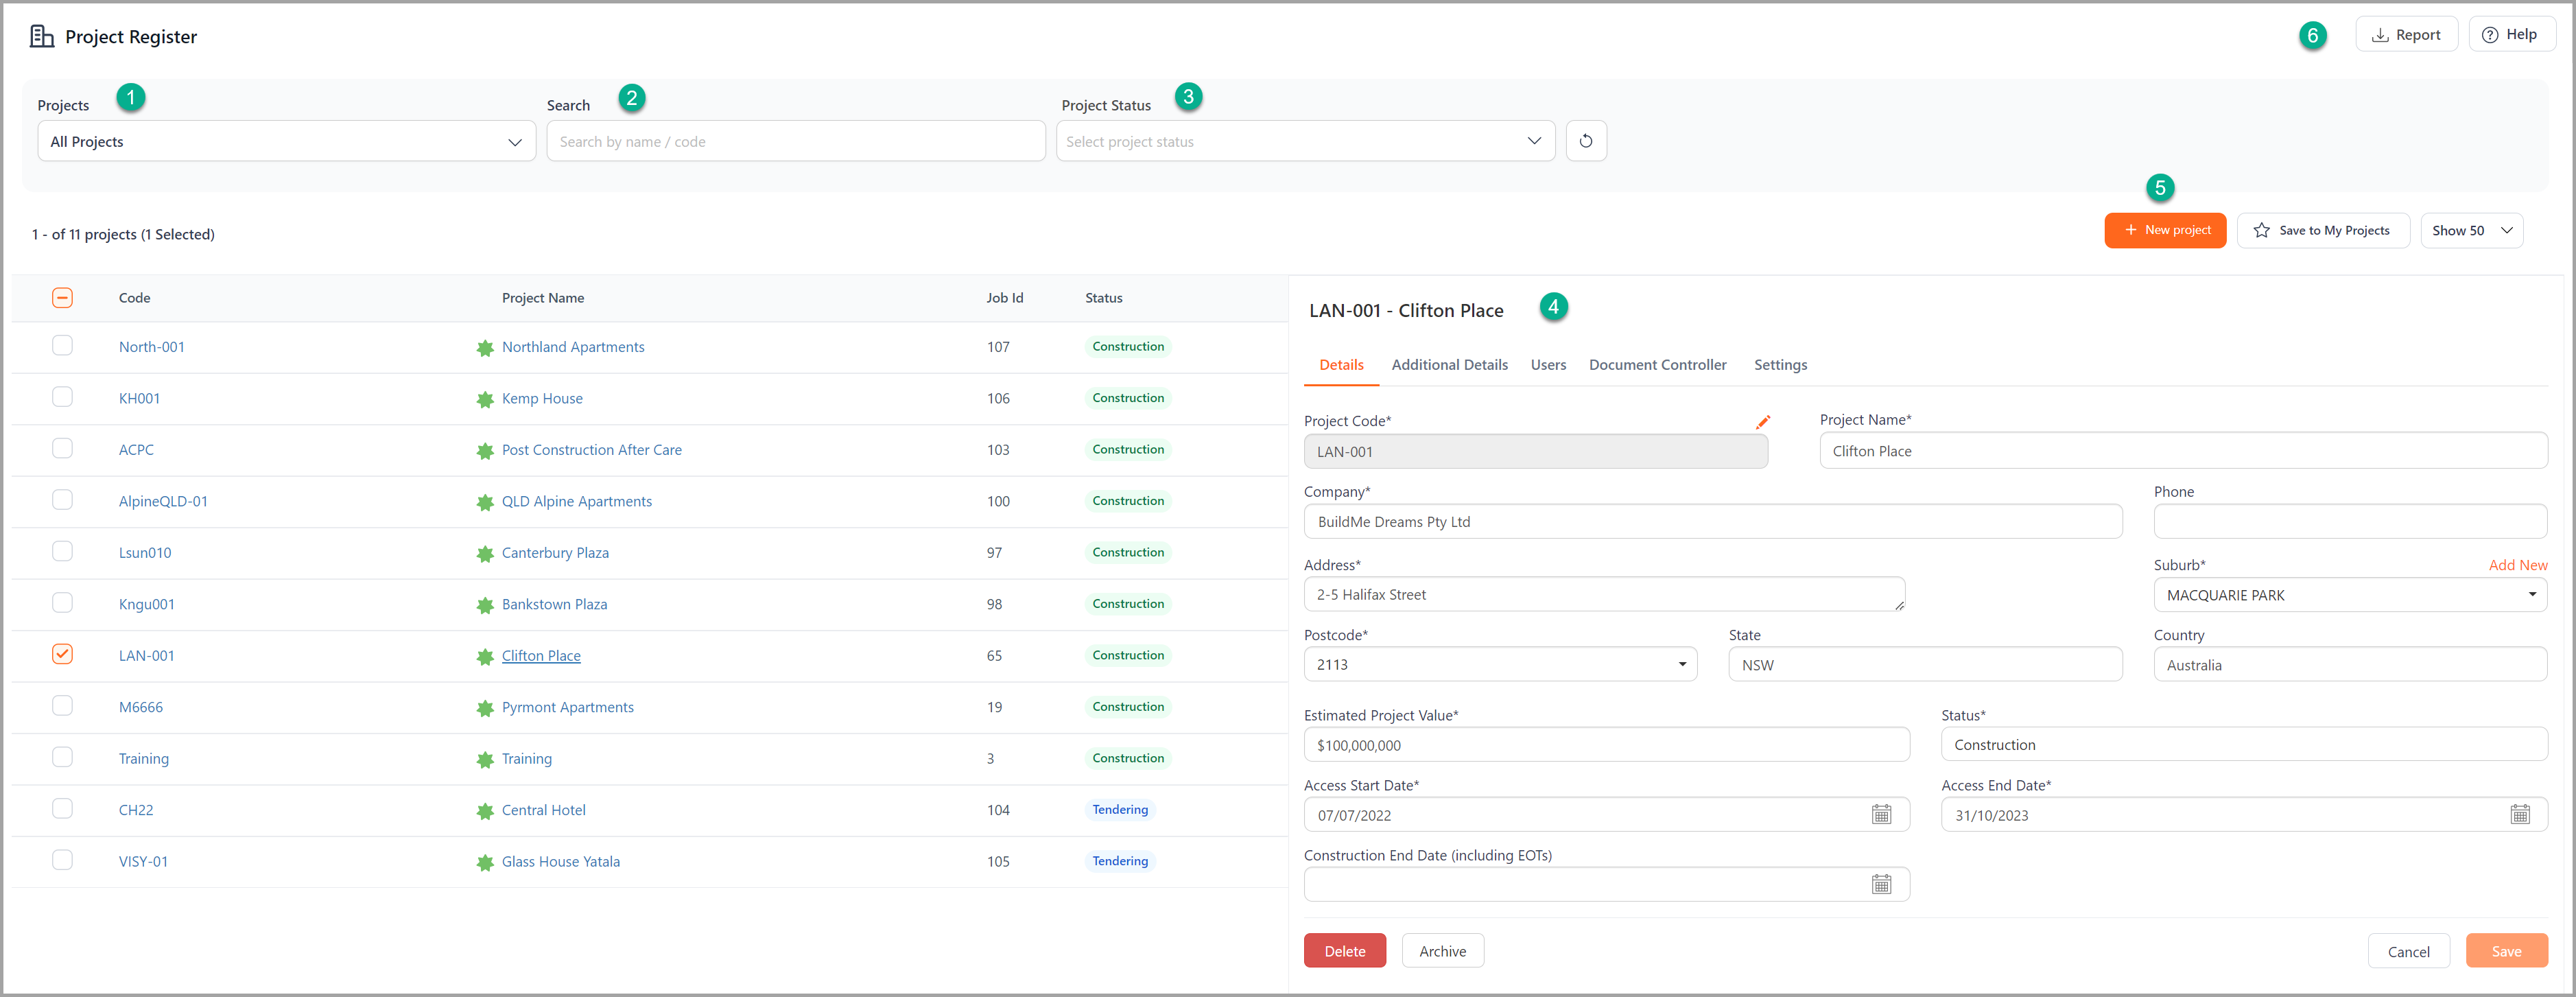Switch to the Users tab
2576x997 pixels.
(x=1548, y=365)
